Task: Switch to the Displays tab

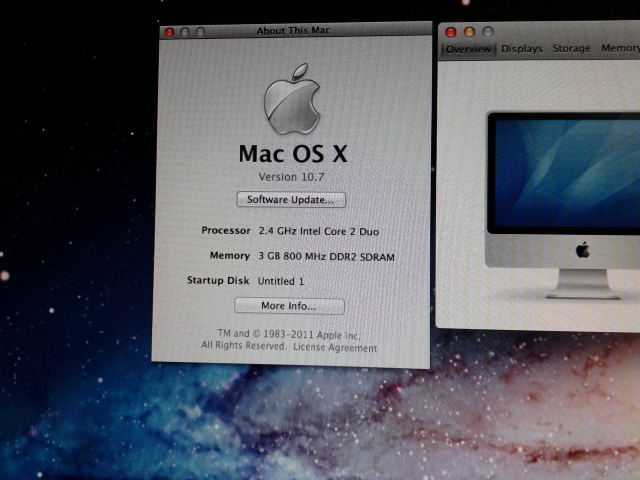Action: click(x=522, y=49)
